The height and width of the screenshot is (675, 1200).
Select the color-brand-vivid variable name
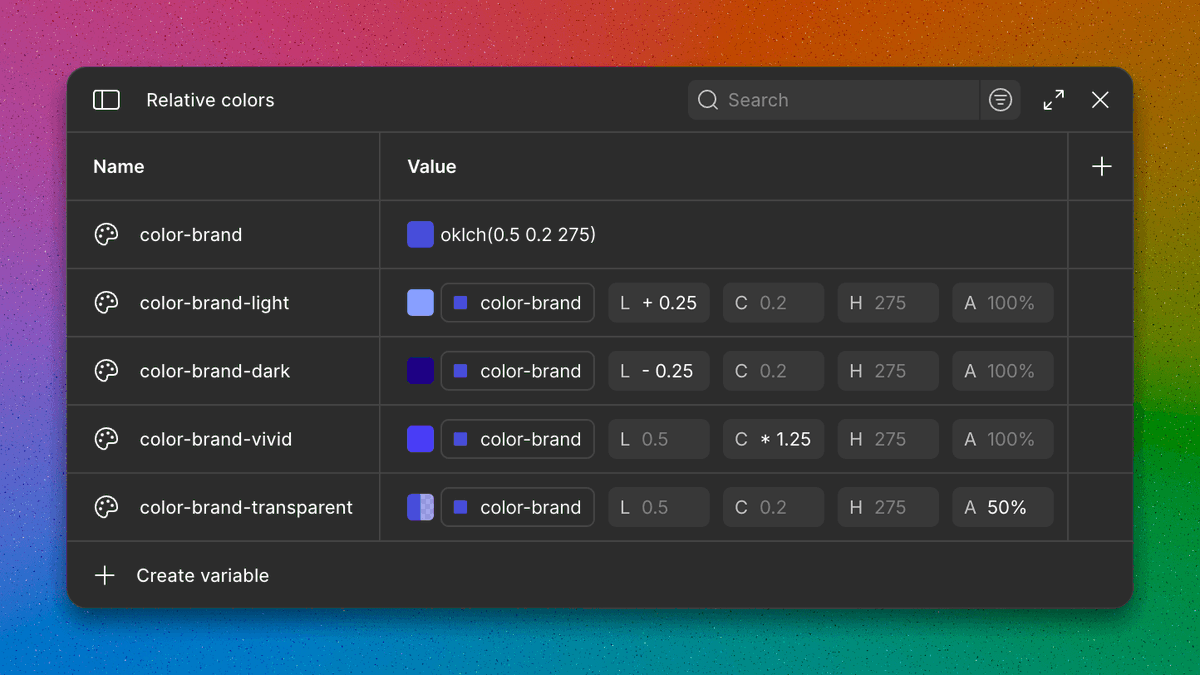(216, 439)
